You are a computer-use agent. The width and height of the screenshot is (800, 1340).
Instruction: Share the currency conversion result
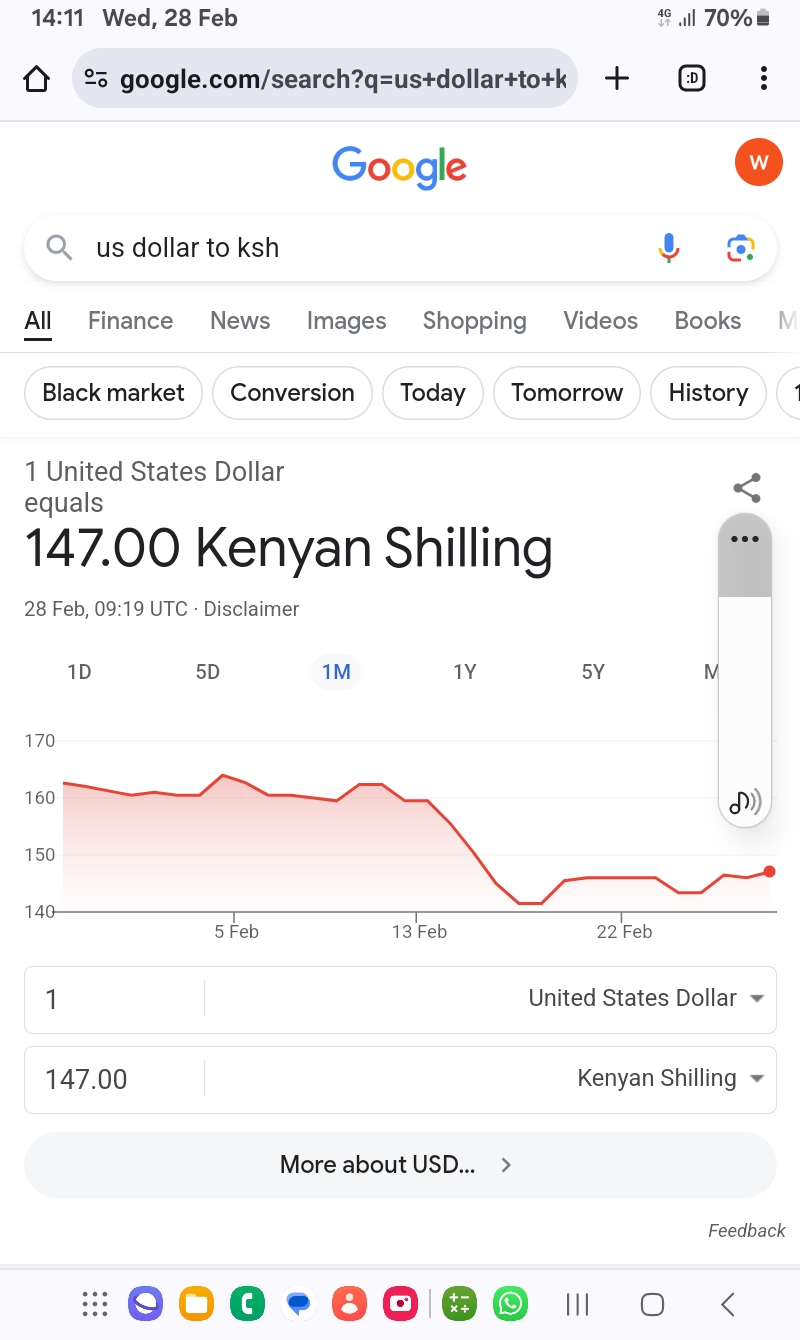(747, 488)
